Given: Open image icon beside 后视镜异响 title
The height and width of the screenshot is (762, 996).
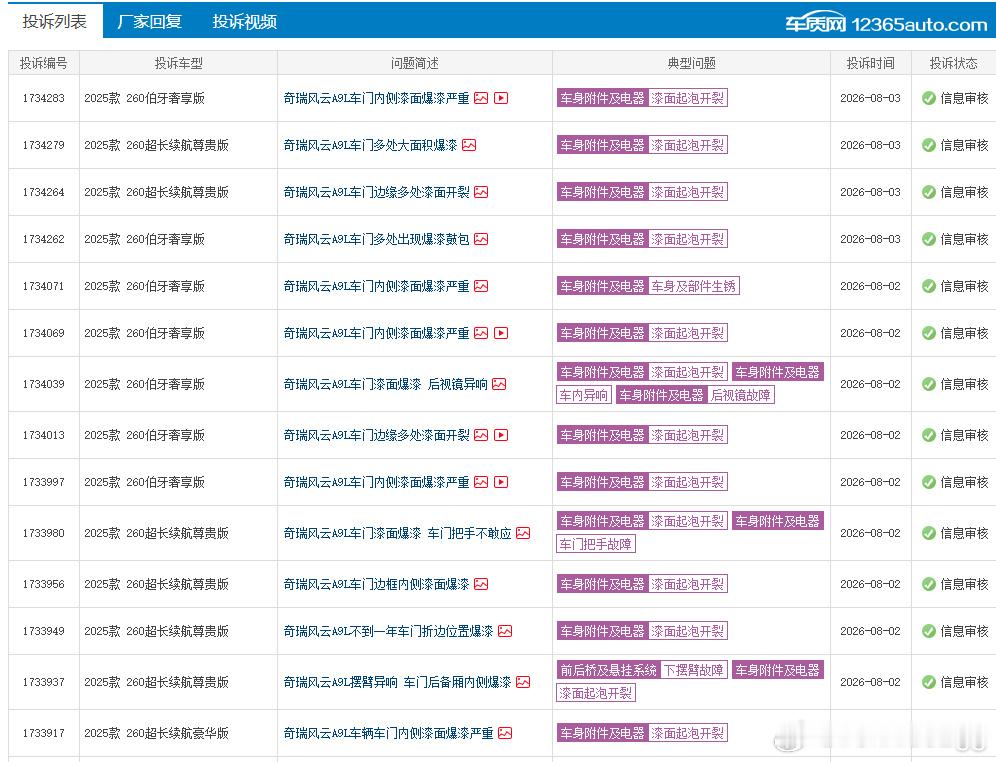Looking at the screenshot, I should point(499,384).
